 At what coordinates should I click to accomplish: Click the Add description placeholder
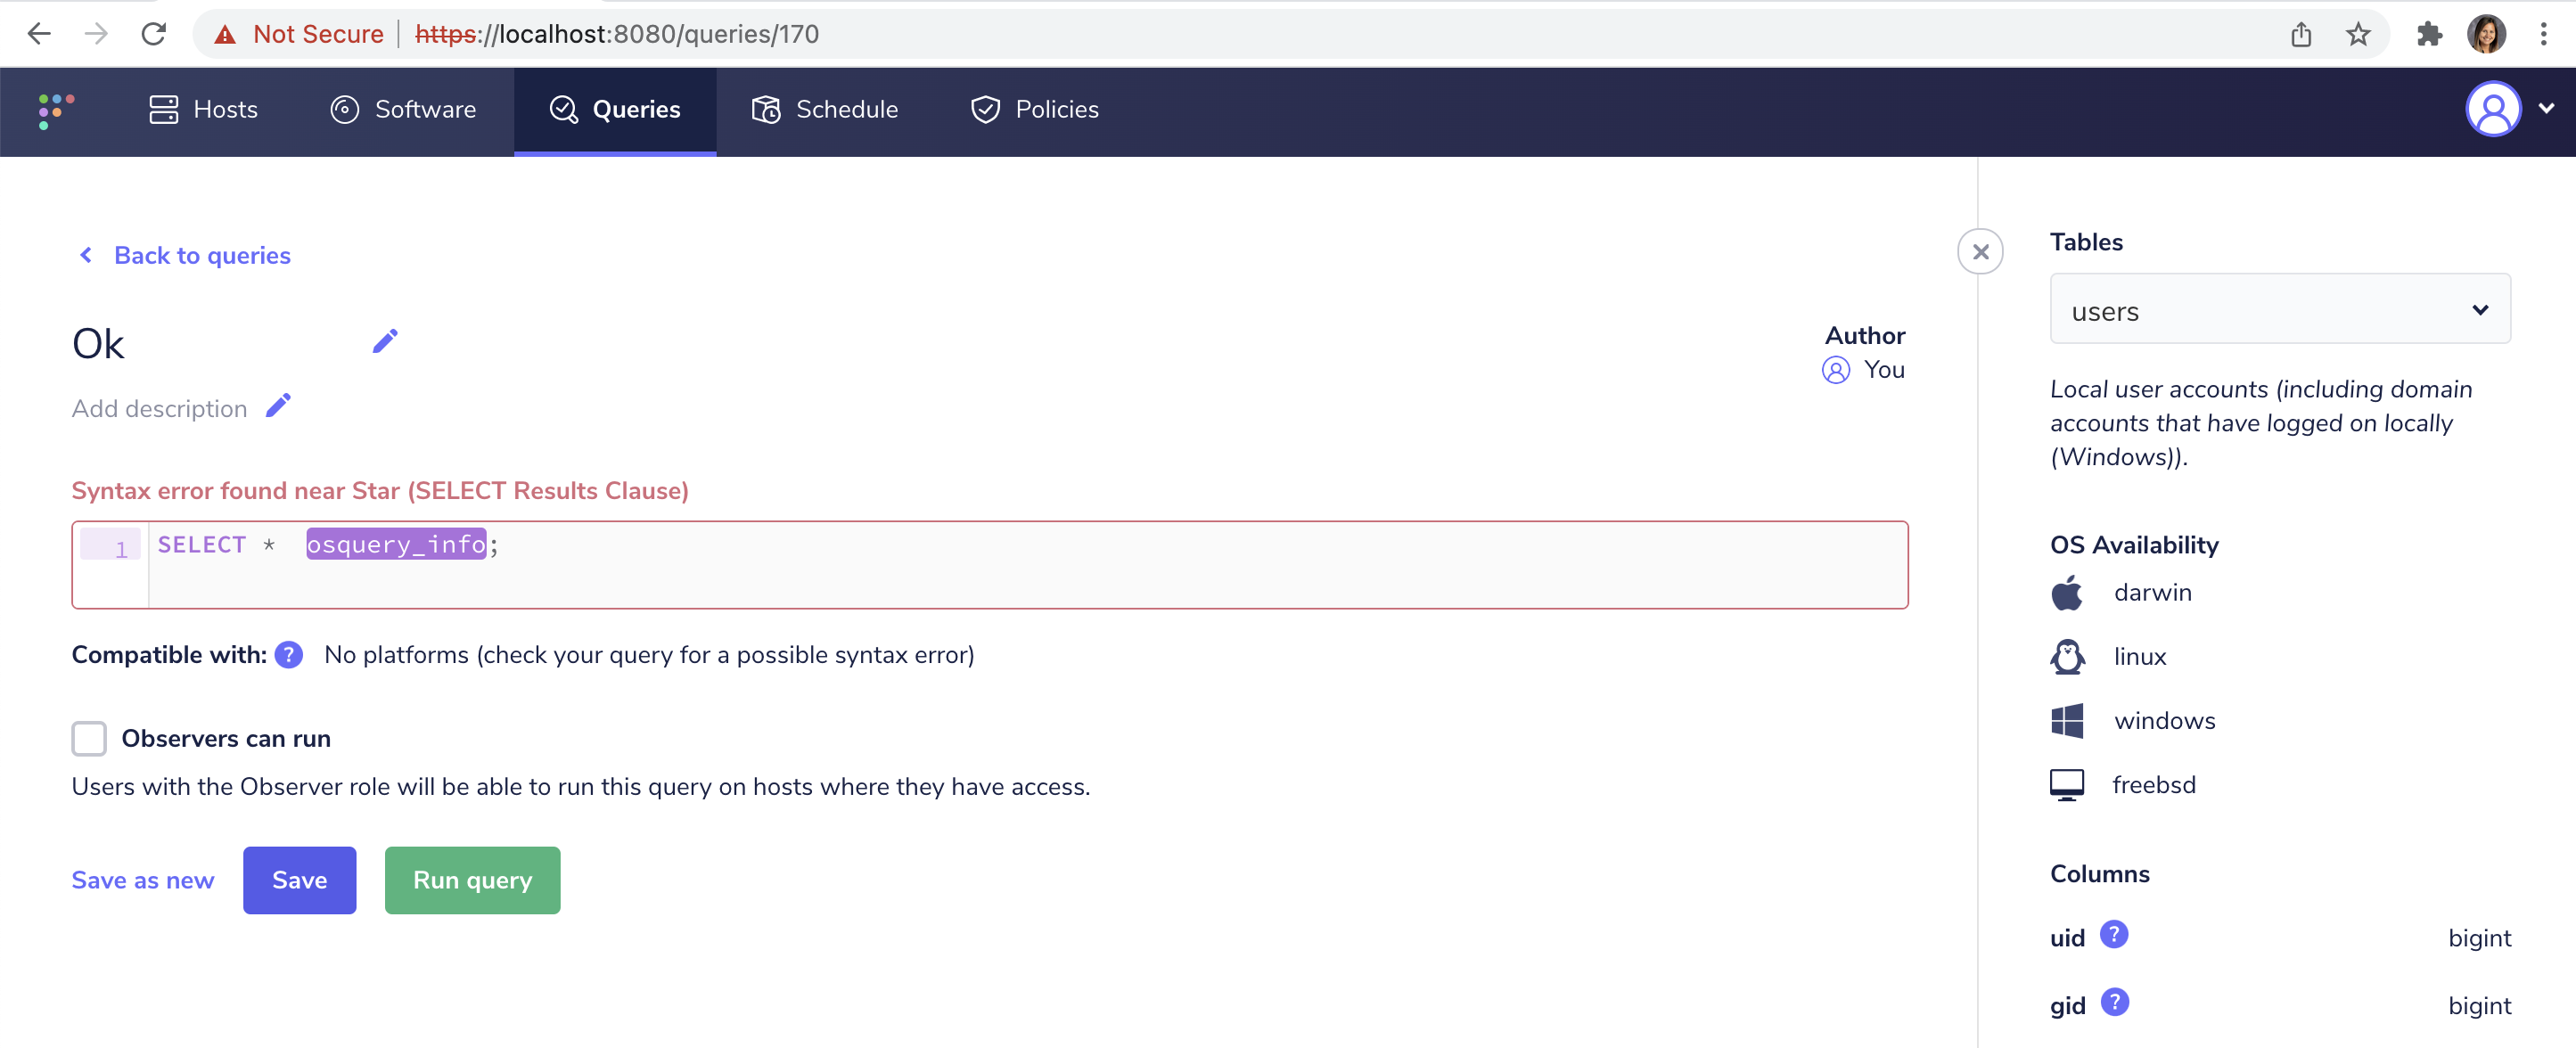(x=159, y=409)
